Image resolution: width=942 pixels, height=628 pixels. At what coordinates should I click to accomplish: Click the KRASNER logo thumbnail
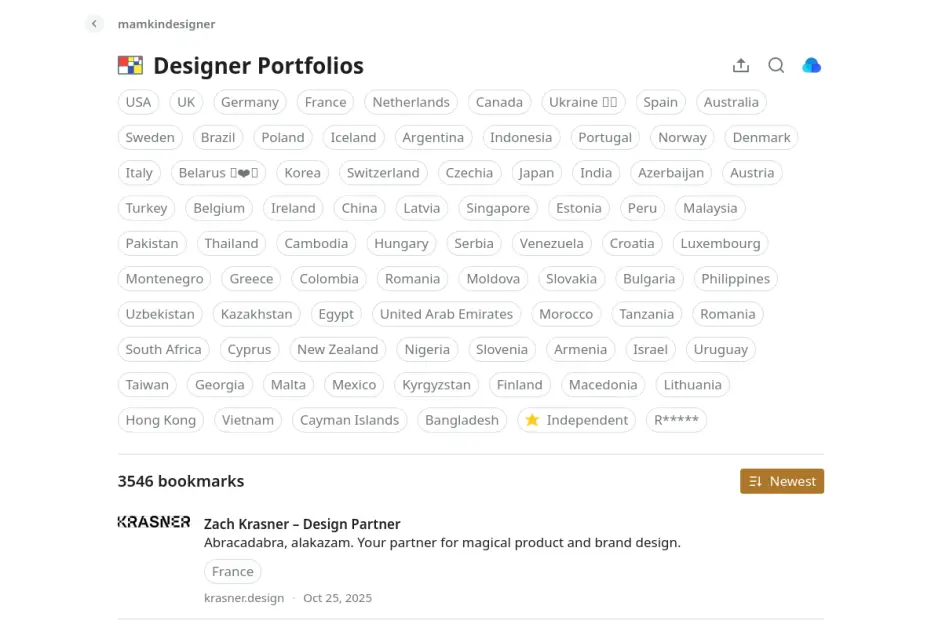pyautogui.click(x=153, y=522)
